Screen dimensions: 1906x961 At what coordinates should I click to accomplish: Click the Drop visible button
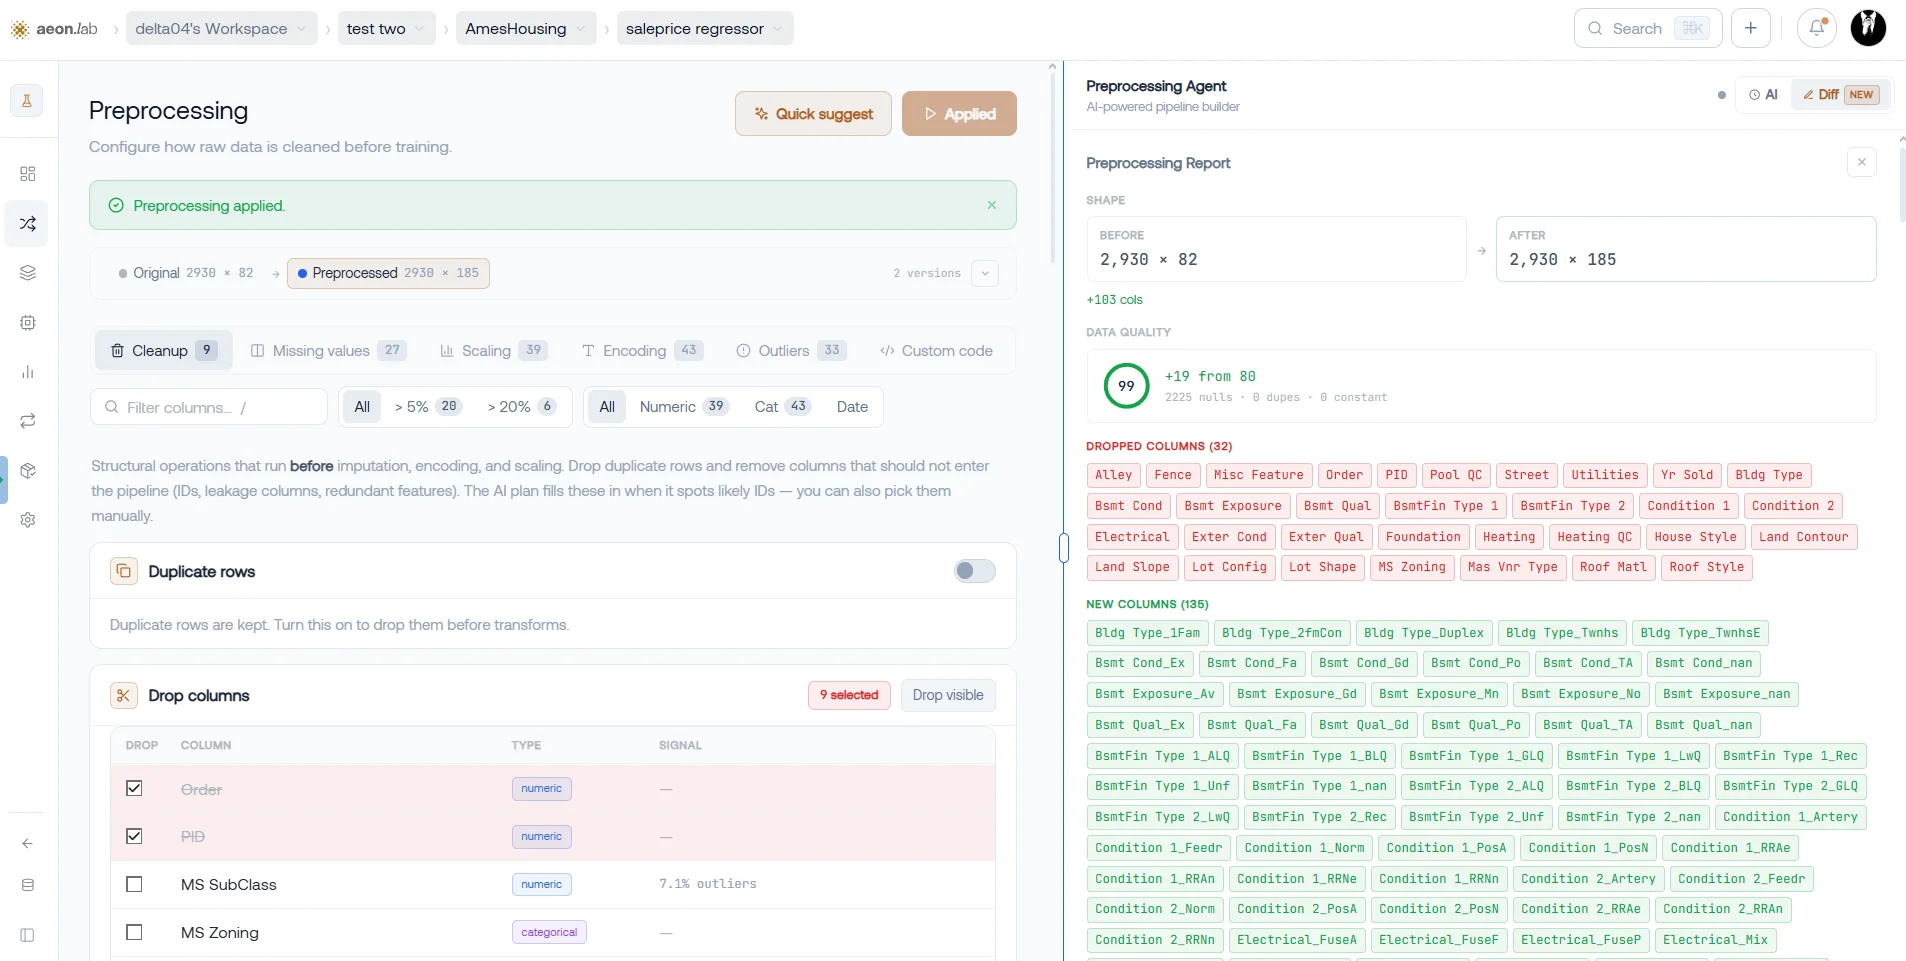click(x=948, y=695)
